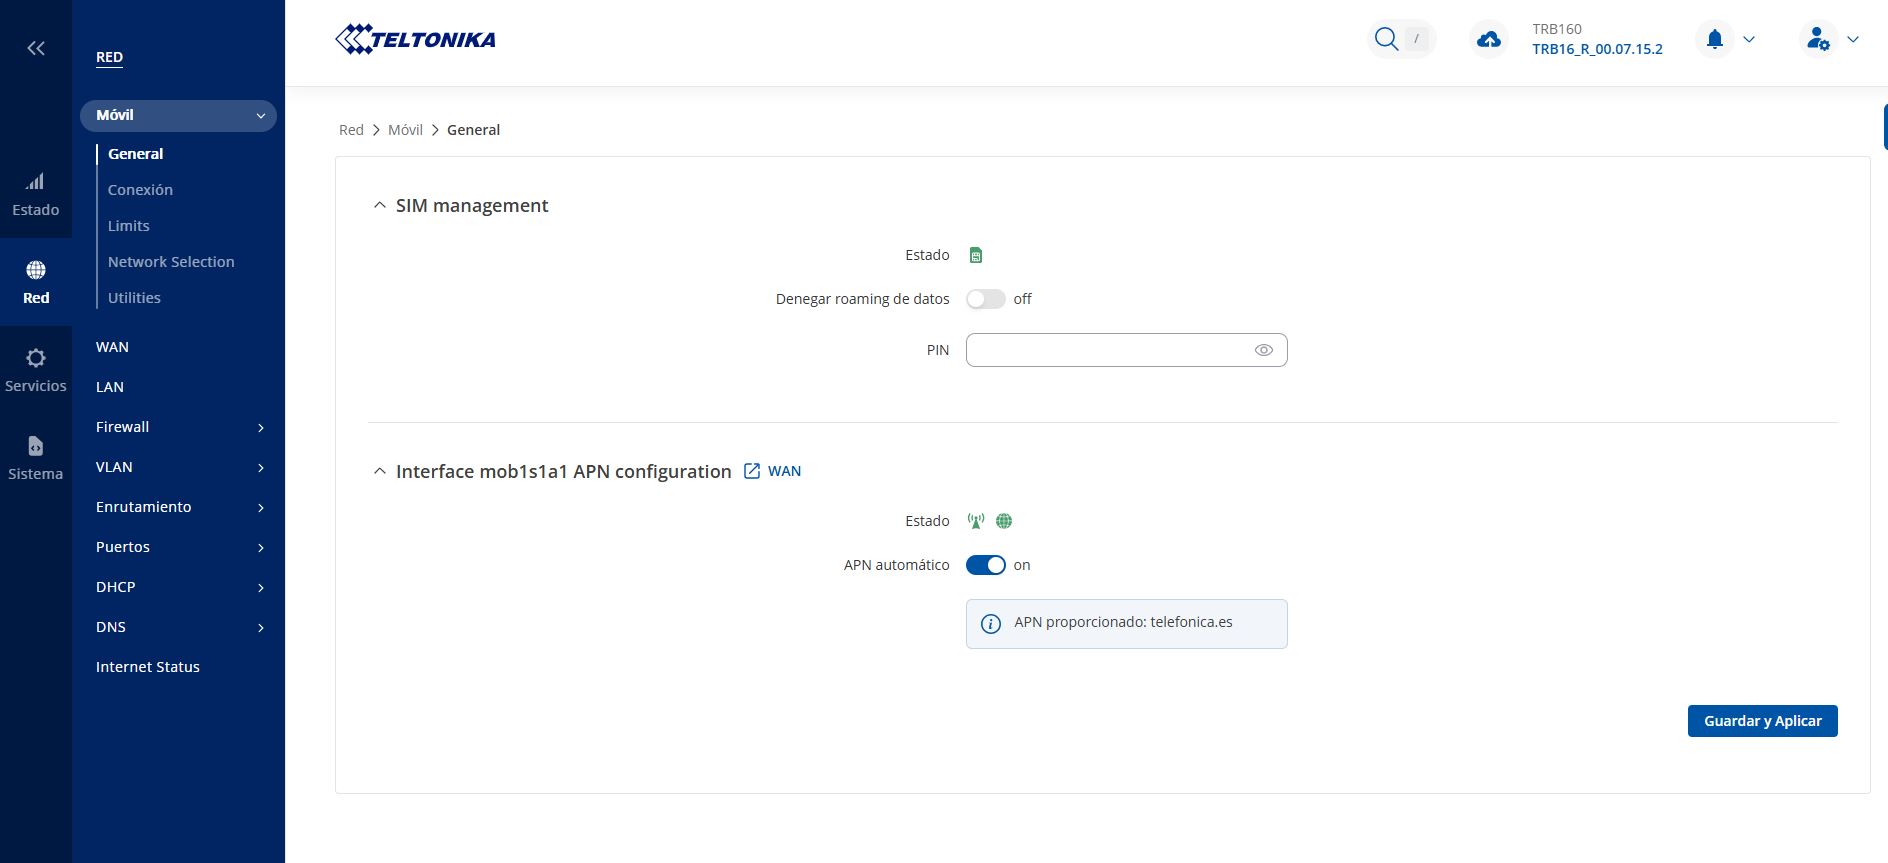Viewport: 1888px width, 863px height.
Task: Collapse the Interface mob1s1a1 APN configuration section
Action: (380, 471)
